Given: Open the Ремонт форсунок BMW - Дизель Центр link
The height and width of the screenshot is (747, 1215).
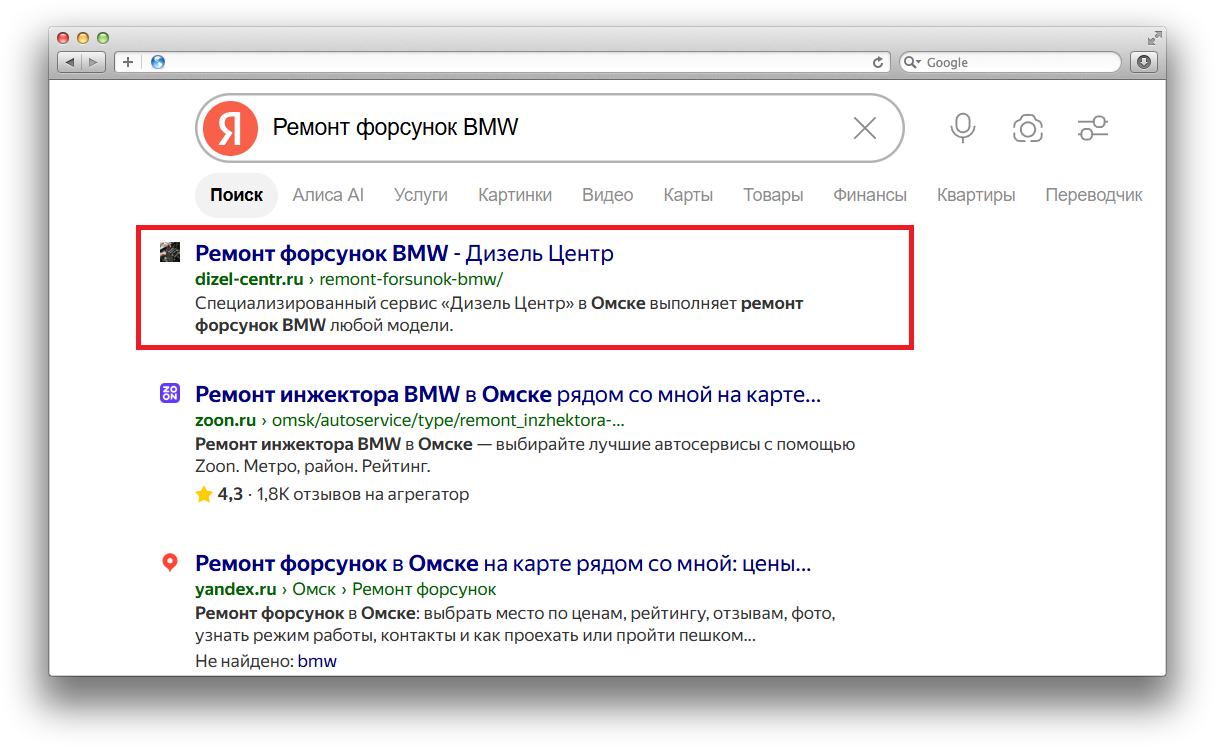Looking at the screenshot, I should click(x=404, y=253).
